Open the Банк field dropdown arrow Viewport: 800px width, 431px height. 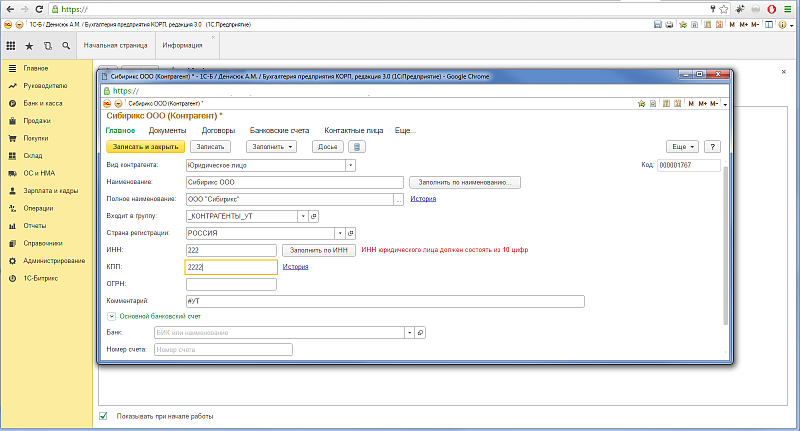pyautogui.click(x=409, y=333)
